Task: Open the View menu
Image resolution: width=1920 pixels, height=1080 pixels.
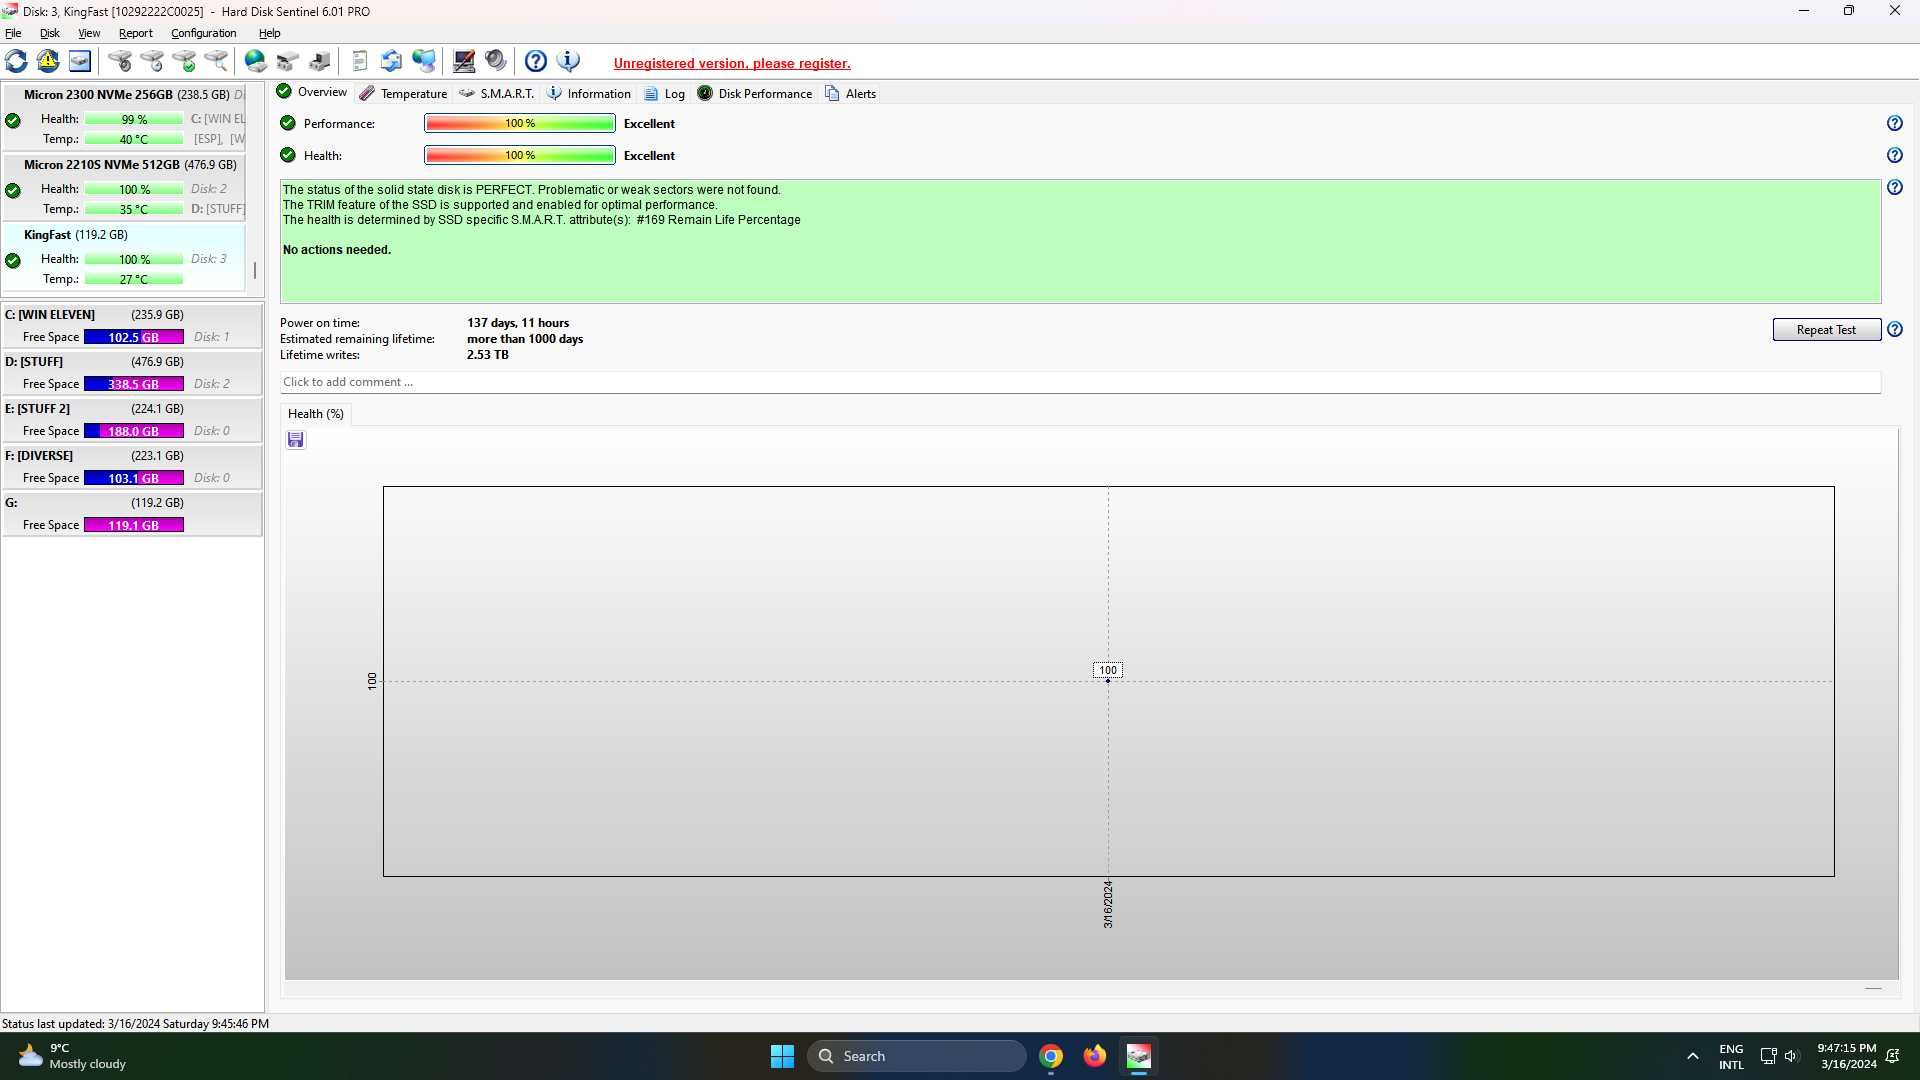Action: [89, 33]
